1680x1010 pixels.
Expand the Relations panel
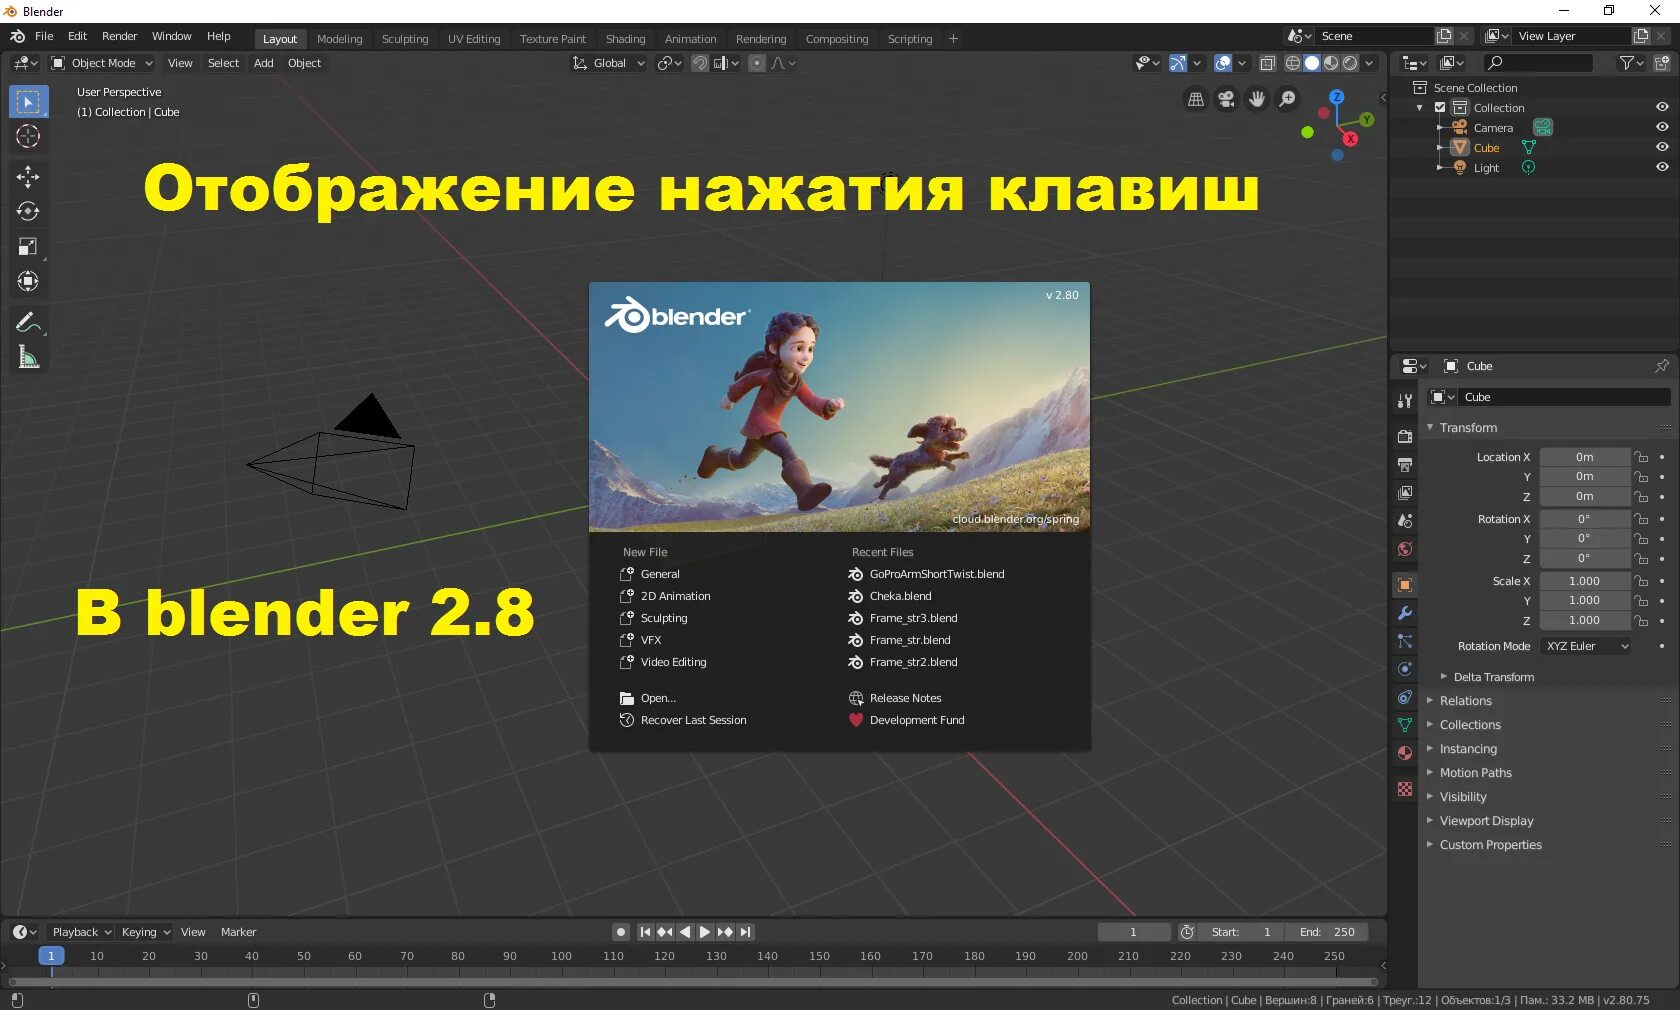(1465, 701)
